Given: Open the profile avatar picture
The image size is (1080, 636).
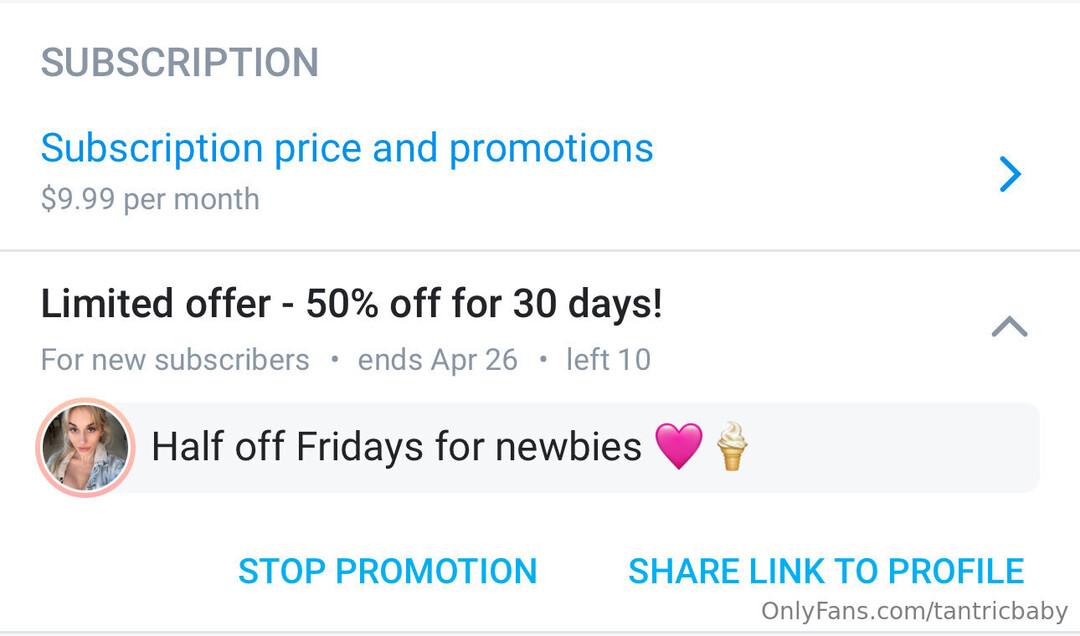Looking at the screenshot, I should 85,447.
